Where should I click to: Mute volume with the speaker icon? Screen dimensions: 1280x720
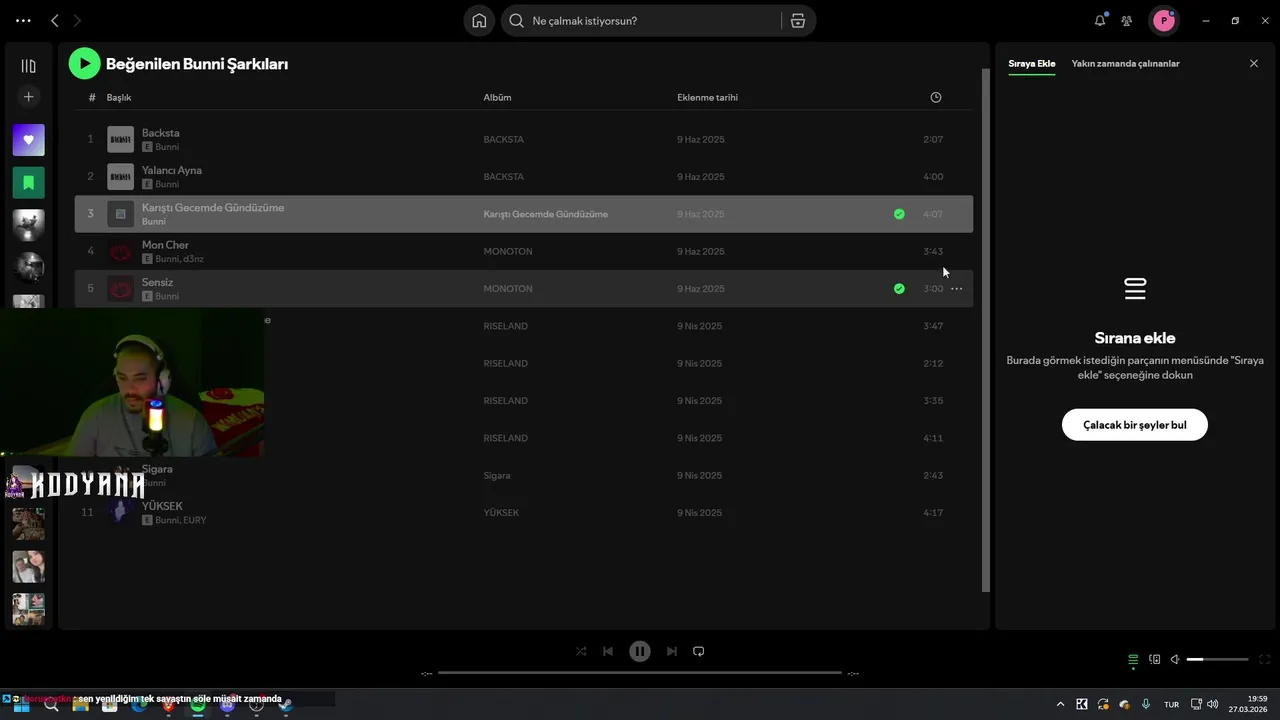click(1175, 659)
